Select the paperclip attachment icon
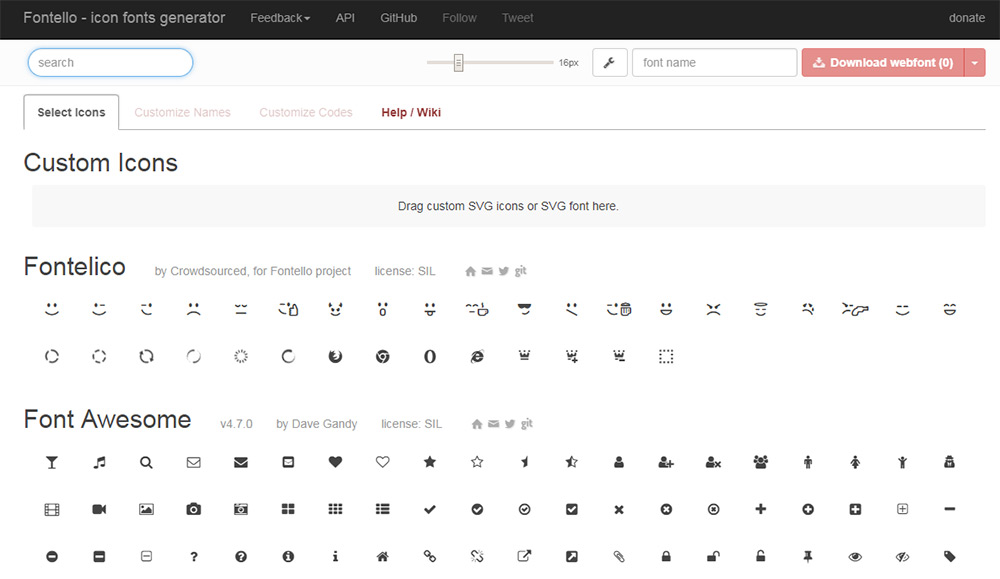This screenshot has width=1000, height=579. pos(619,556)
